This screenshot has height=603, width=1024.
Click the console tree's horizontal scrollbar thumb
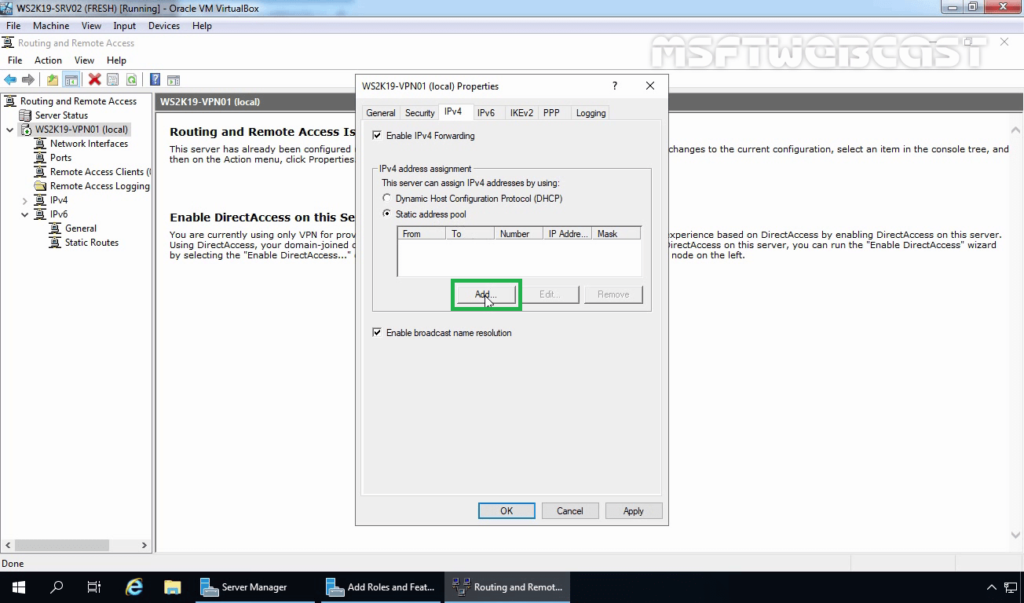point(62,545)
